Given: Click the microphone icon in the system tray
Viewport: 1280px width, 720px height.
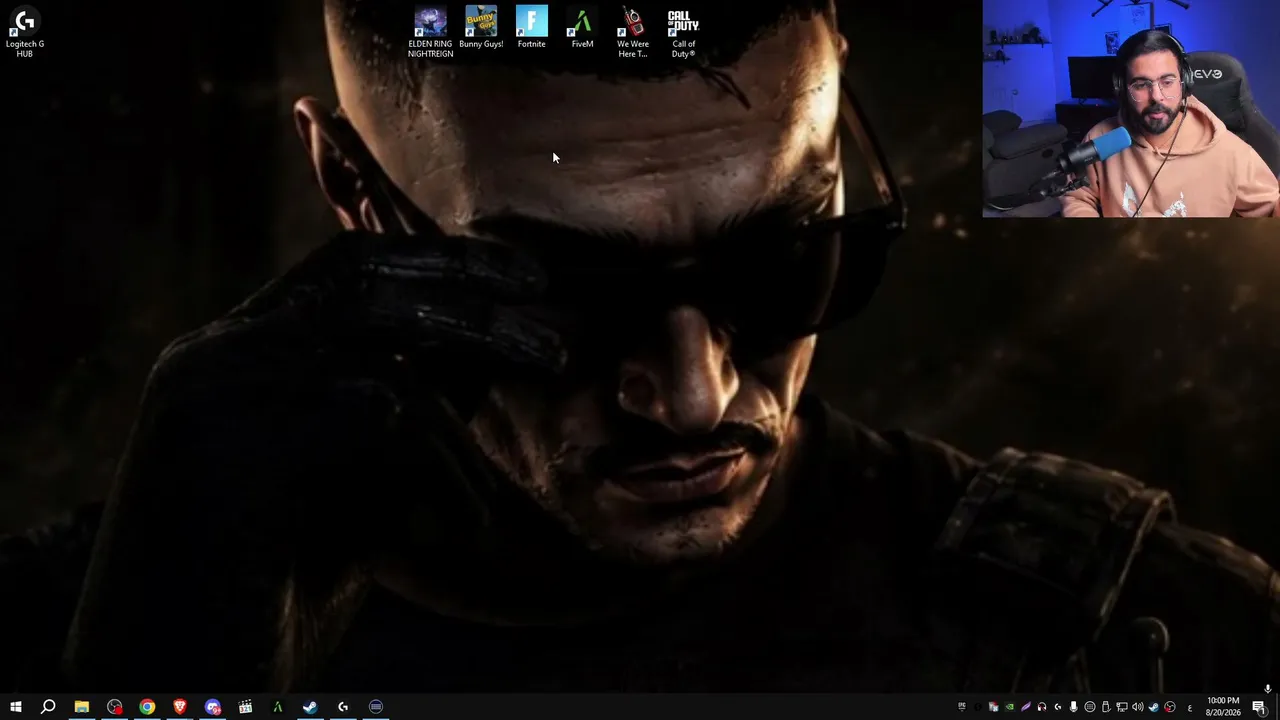Looking at the screenshot, I should [1073, 708].
